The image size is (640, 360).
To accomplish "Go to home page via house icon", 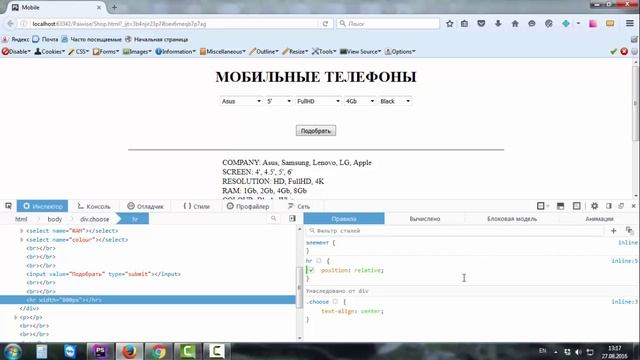I will click(x=515, y=24).
